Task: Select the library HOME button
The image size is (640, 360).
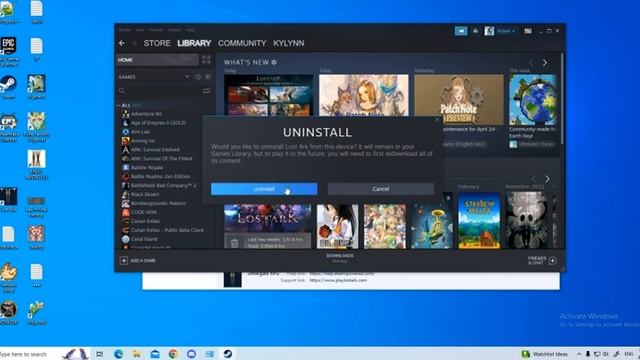Action: 158,60
